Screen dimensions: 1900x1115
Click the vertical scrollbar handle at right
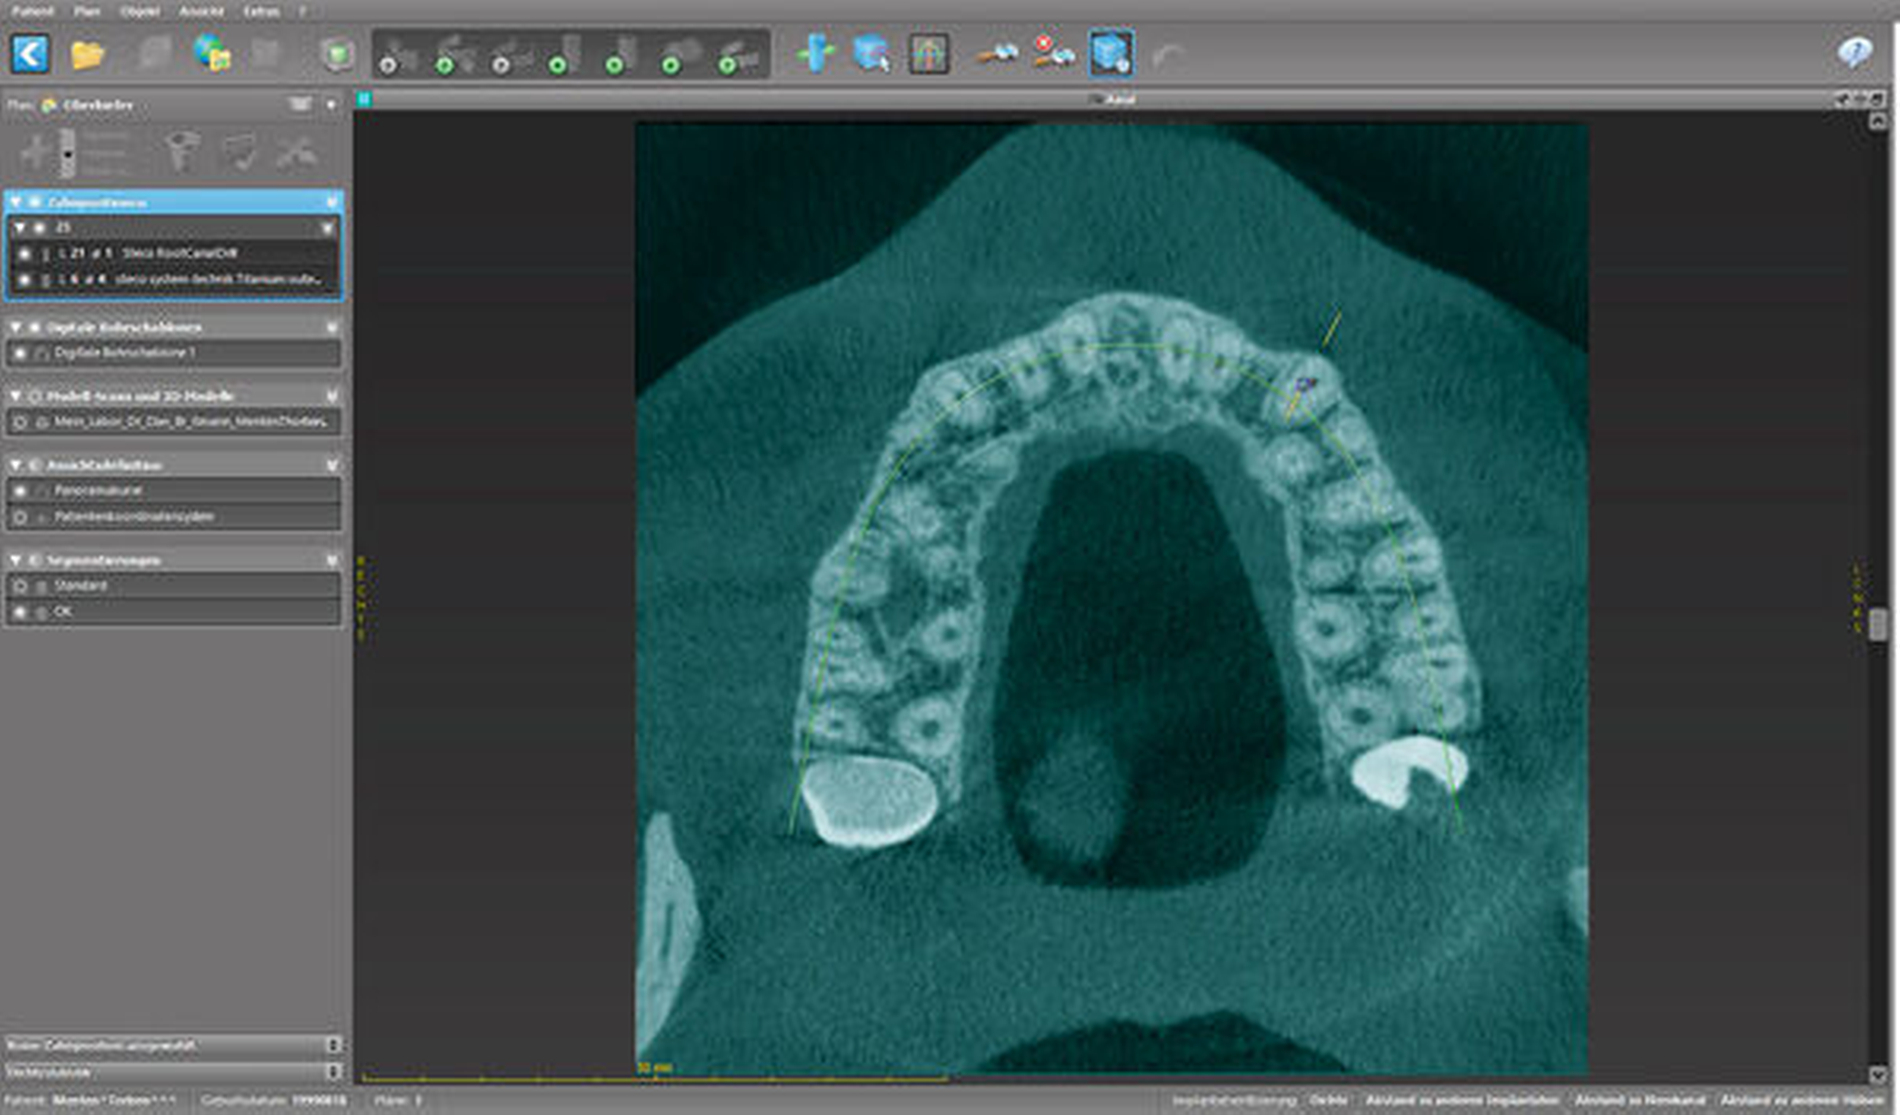coord(1877,625)
